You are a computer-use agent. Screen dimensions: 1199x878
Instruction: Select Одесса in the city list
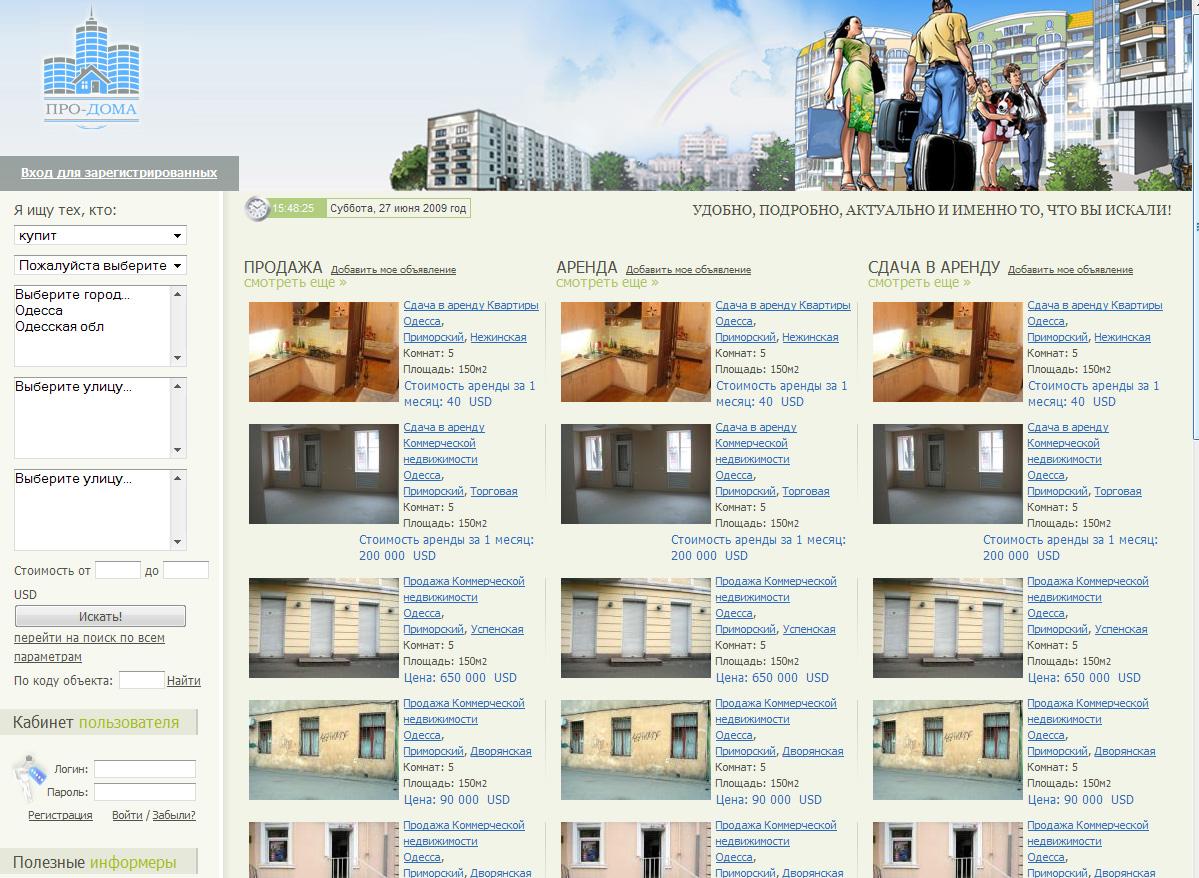click(x=39, y=311)
